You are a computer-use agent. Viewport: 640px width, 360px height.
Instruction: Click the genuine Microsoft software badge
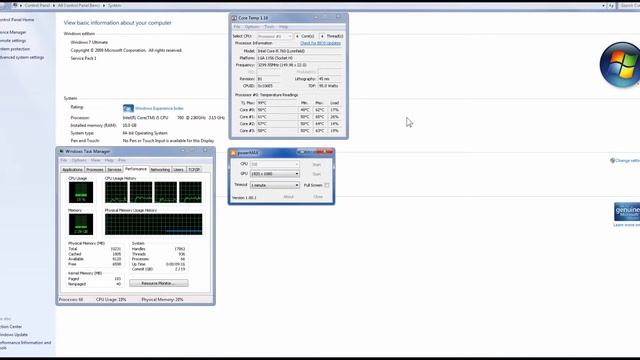pos(627,212)
